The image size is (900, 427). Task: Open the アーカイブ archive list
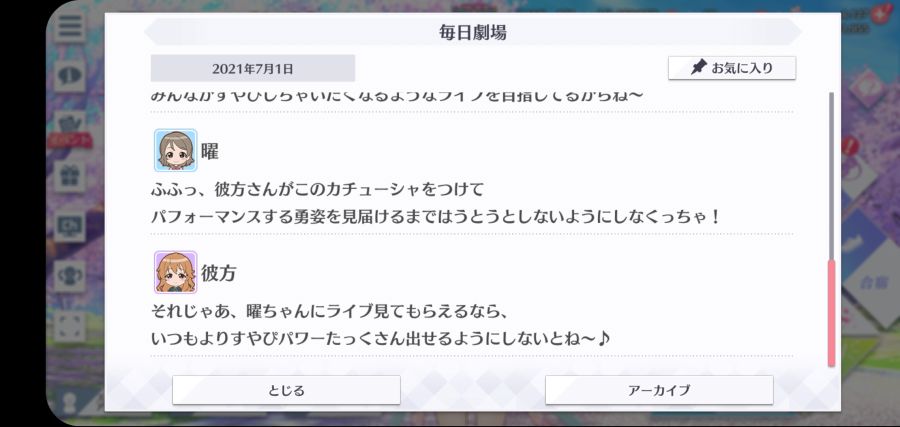pyautogui.click(x=659, y=390)
